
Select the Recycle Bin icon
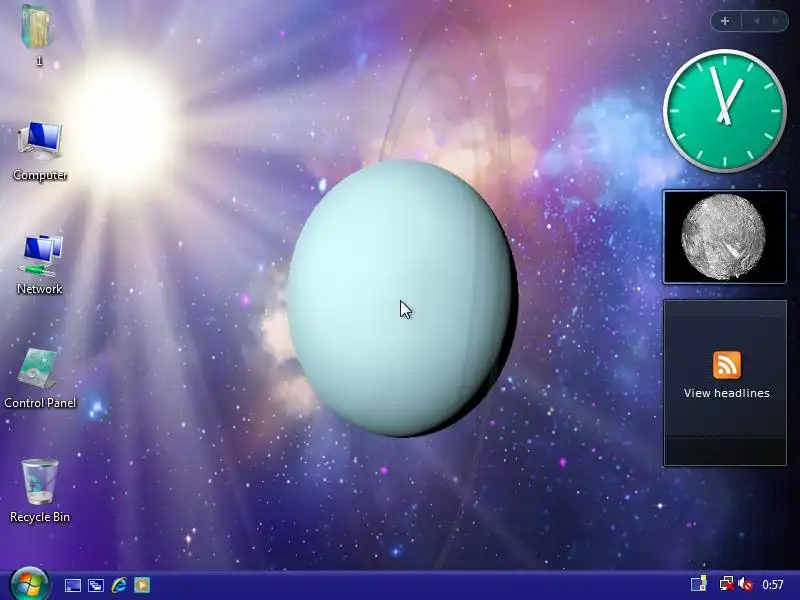click(40, 492)
